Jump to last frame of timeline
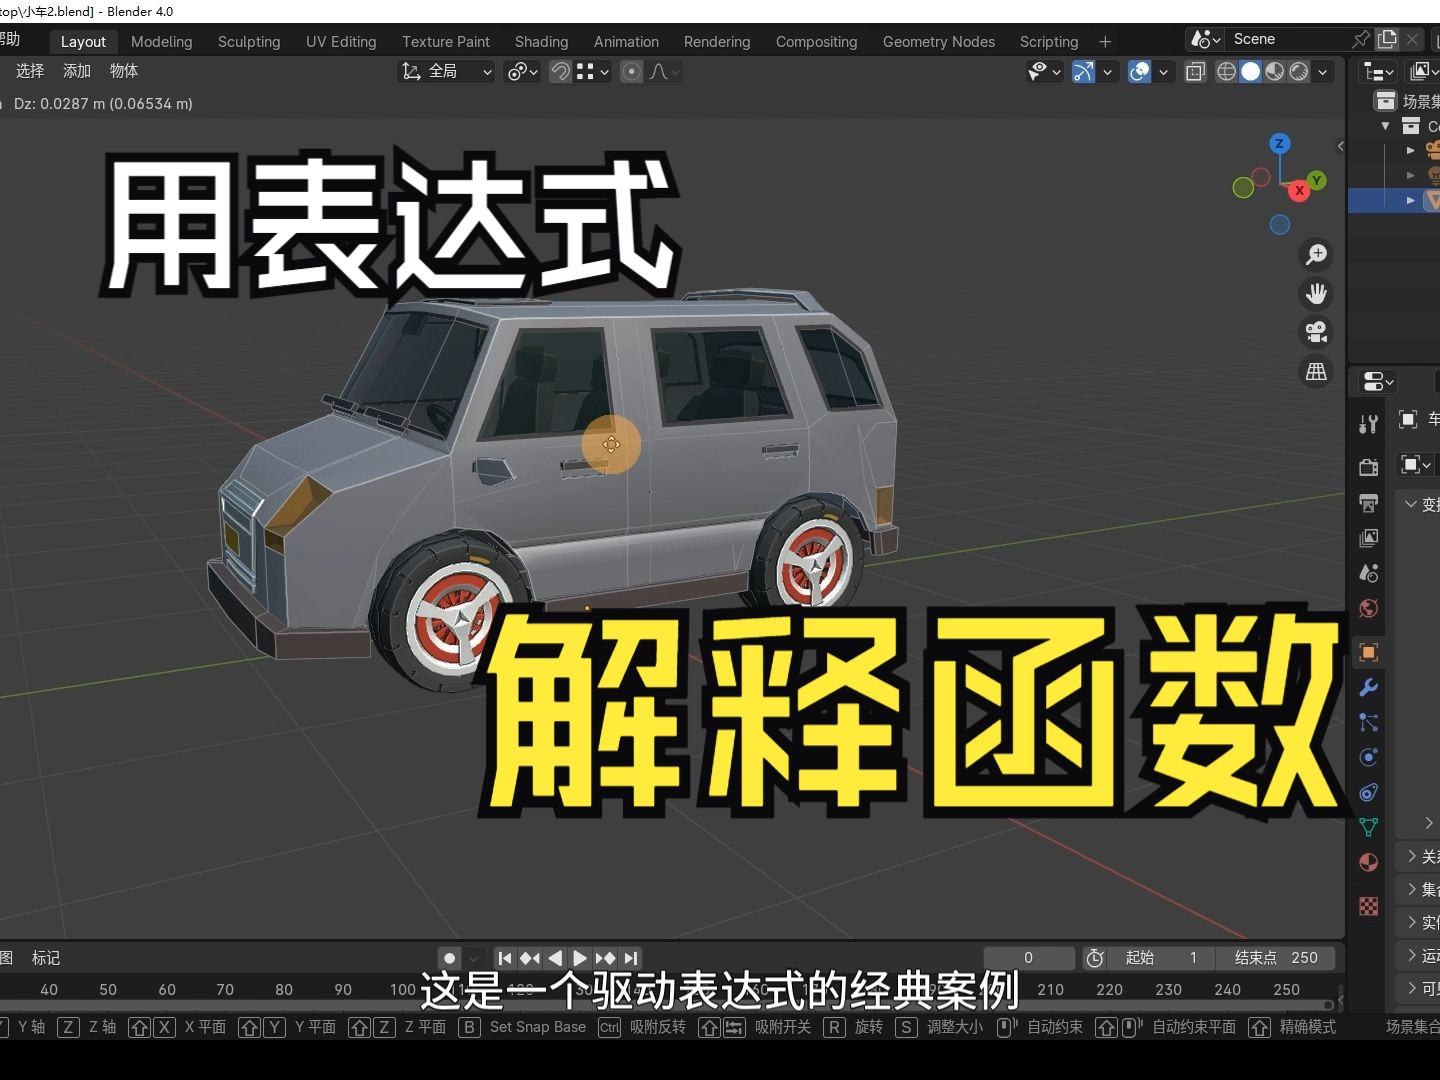Screen dimensions: 1440x1080 tap(631, 958)
